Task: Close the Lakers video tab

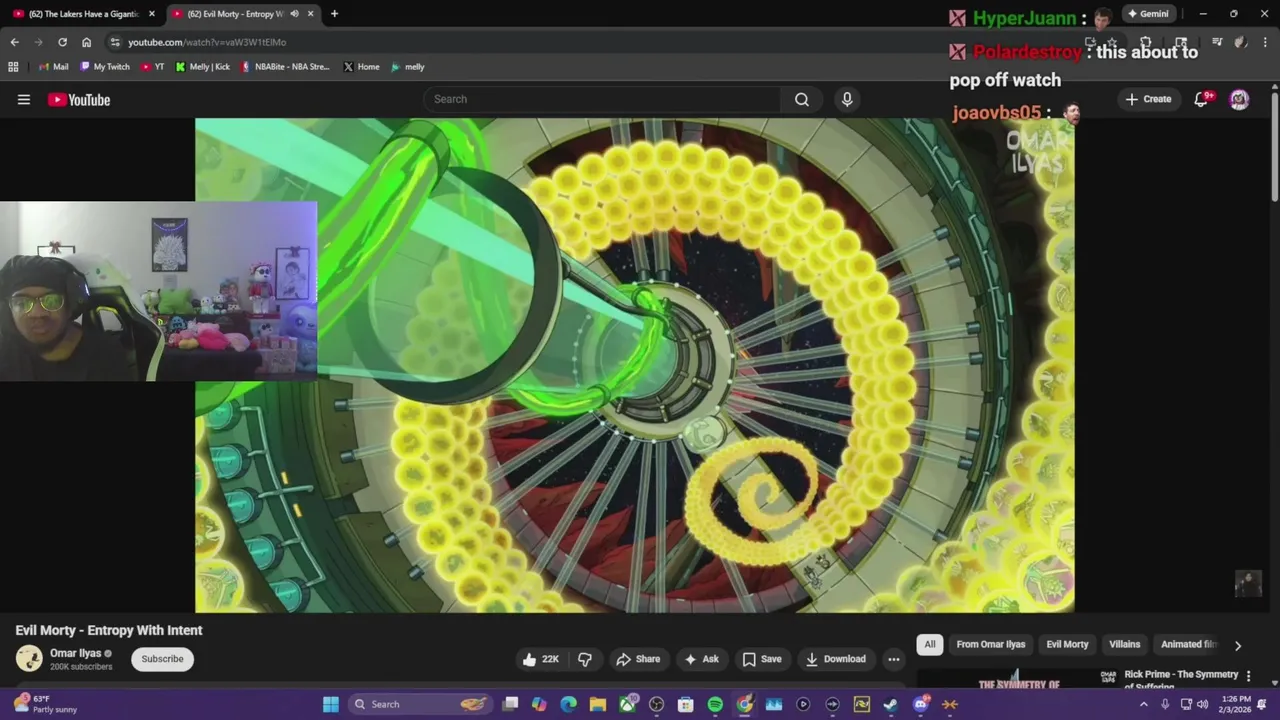Action: point(152,14)
